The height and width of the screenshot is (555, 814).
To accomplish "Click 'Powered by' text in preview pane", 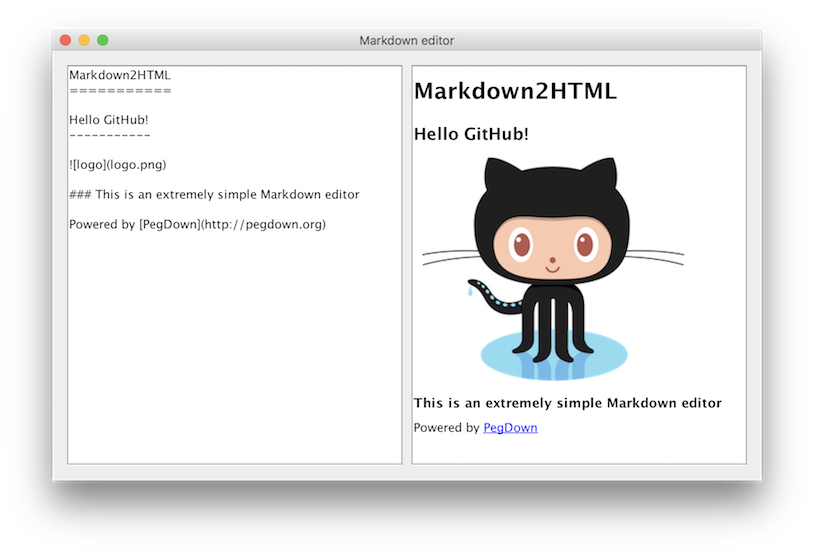I will (446, 428).
